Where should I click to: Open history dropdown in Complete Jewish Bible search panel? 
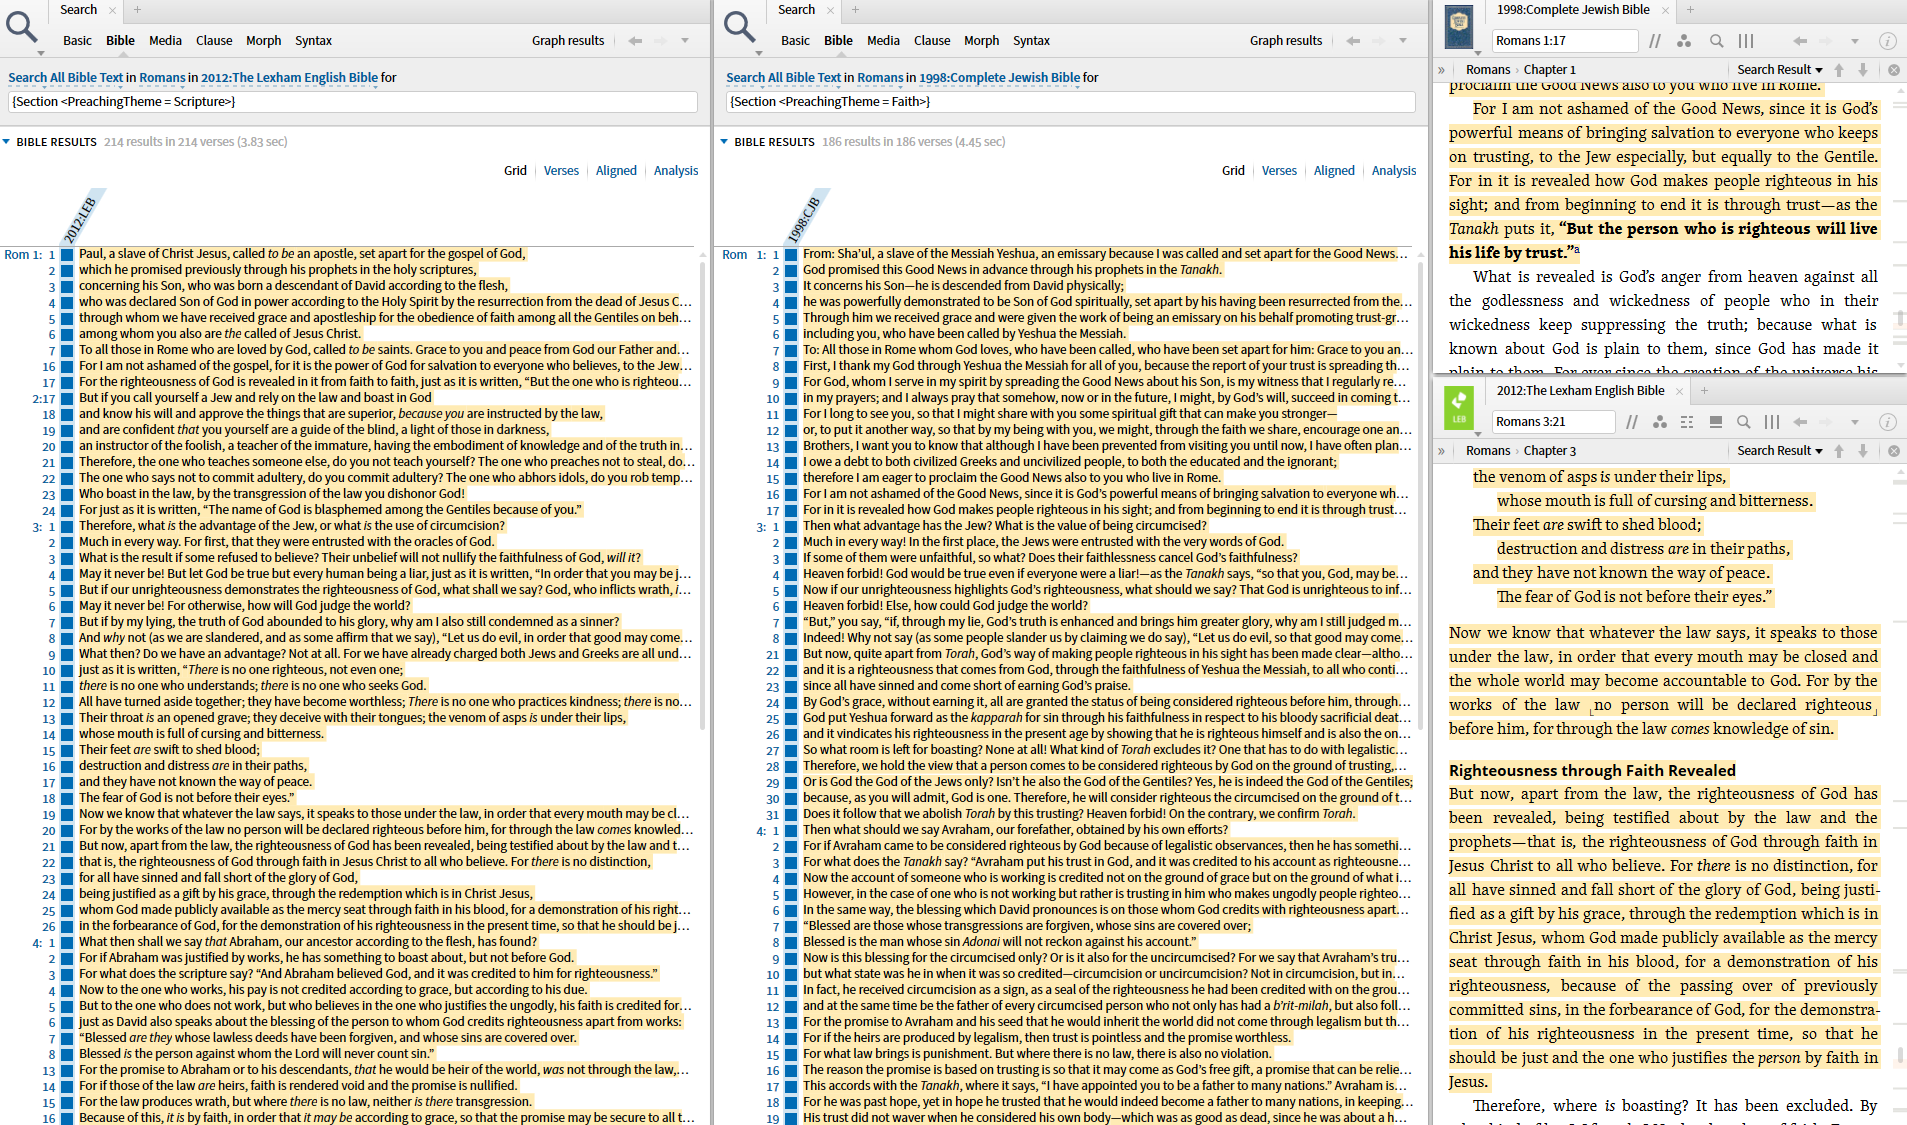click(x=1403, y=41)
